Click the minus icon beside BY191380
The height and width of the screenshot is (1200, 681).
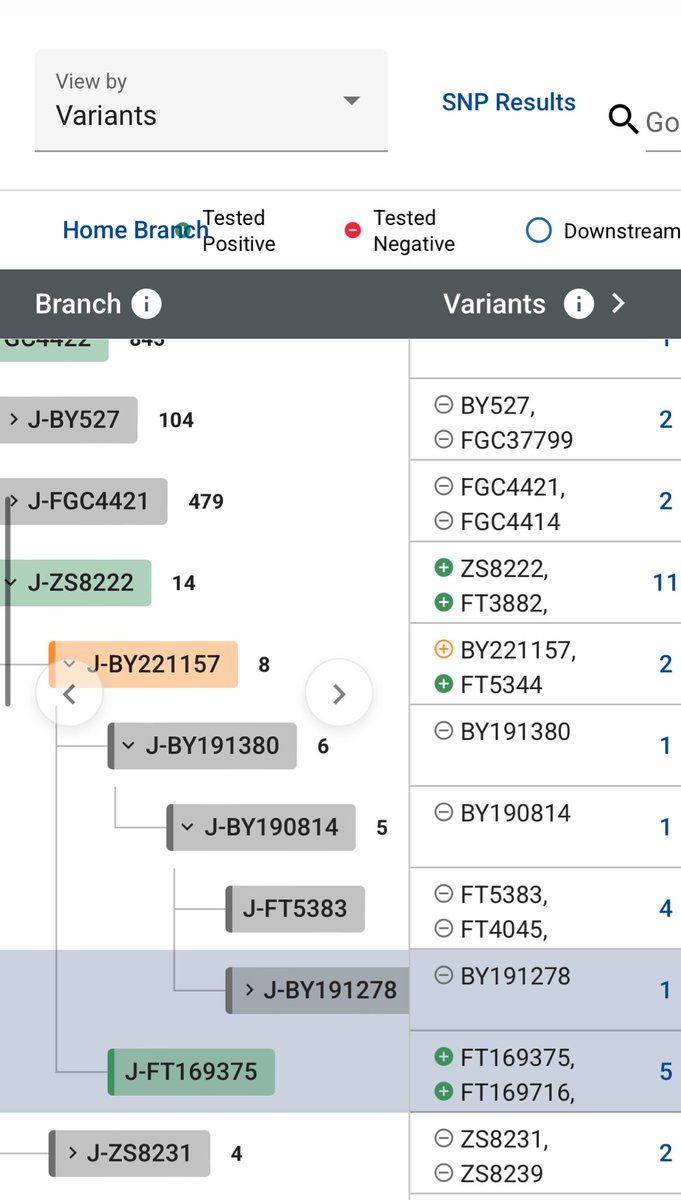[443, 731]
